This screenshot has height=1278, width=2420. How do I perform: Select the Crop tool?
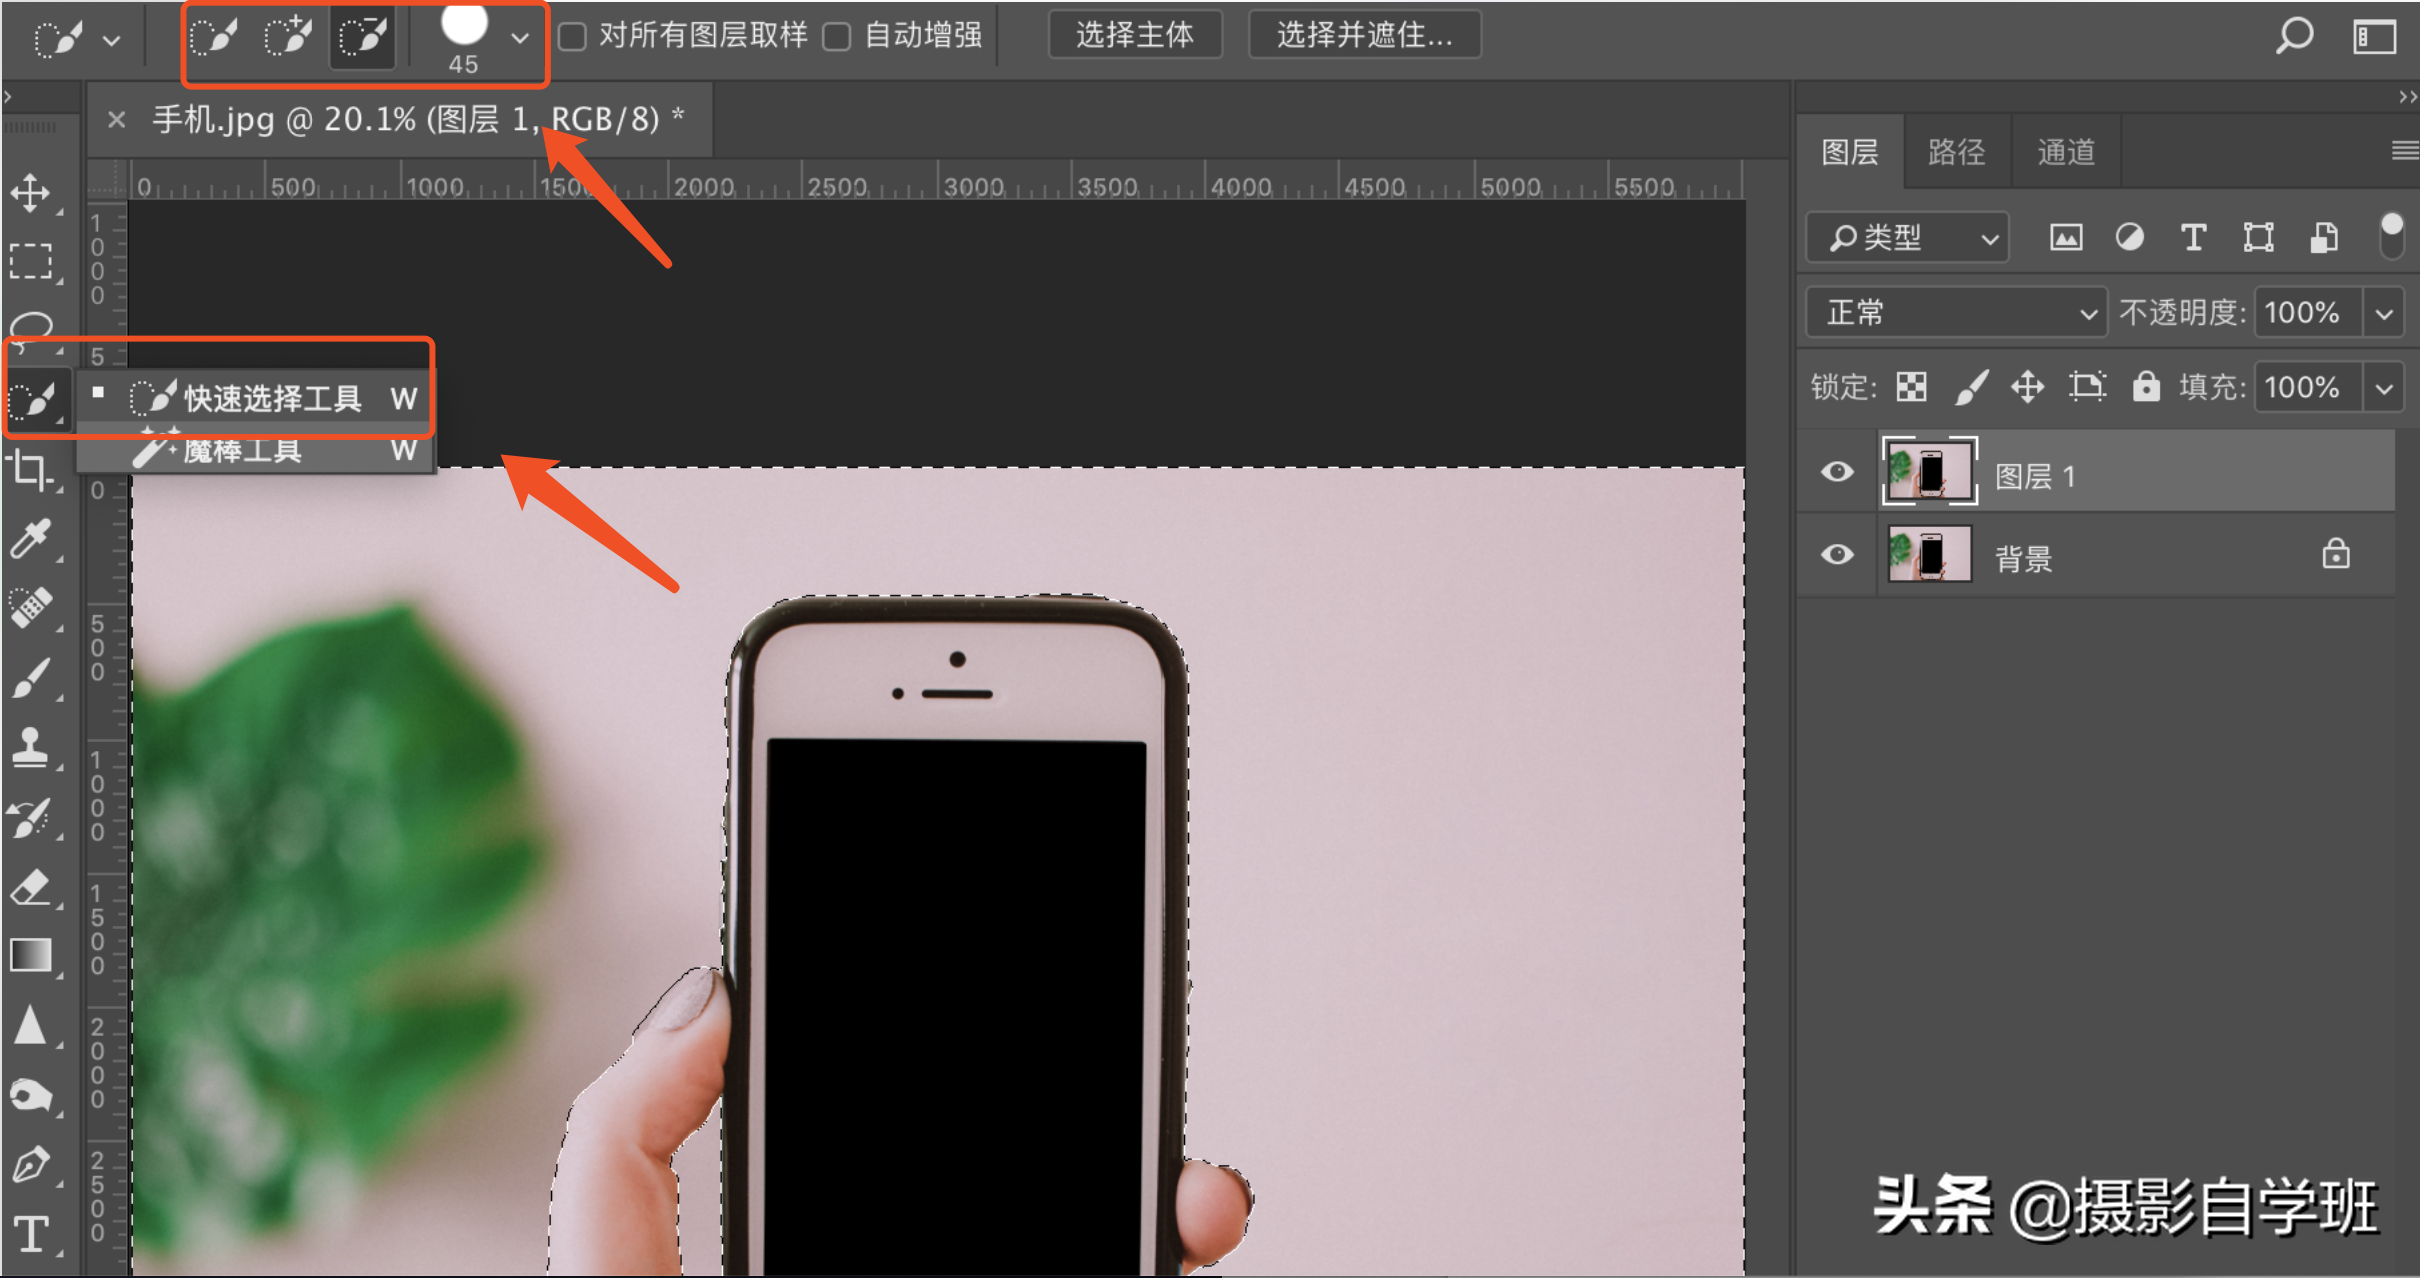click(31, 469)
